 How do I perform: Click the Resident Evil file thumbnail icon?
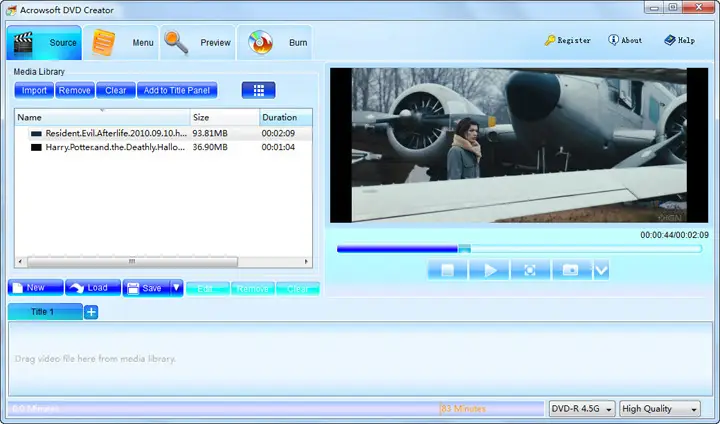pos(36,134)
